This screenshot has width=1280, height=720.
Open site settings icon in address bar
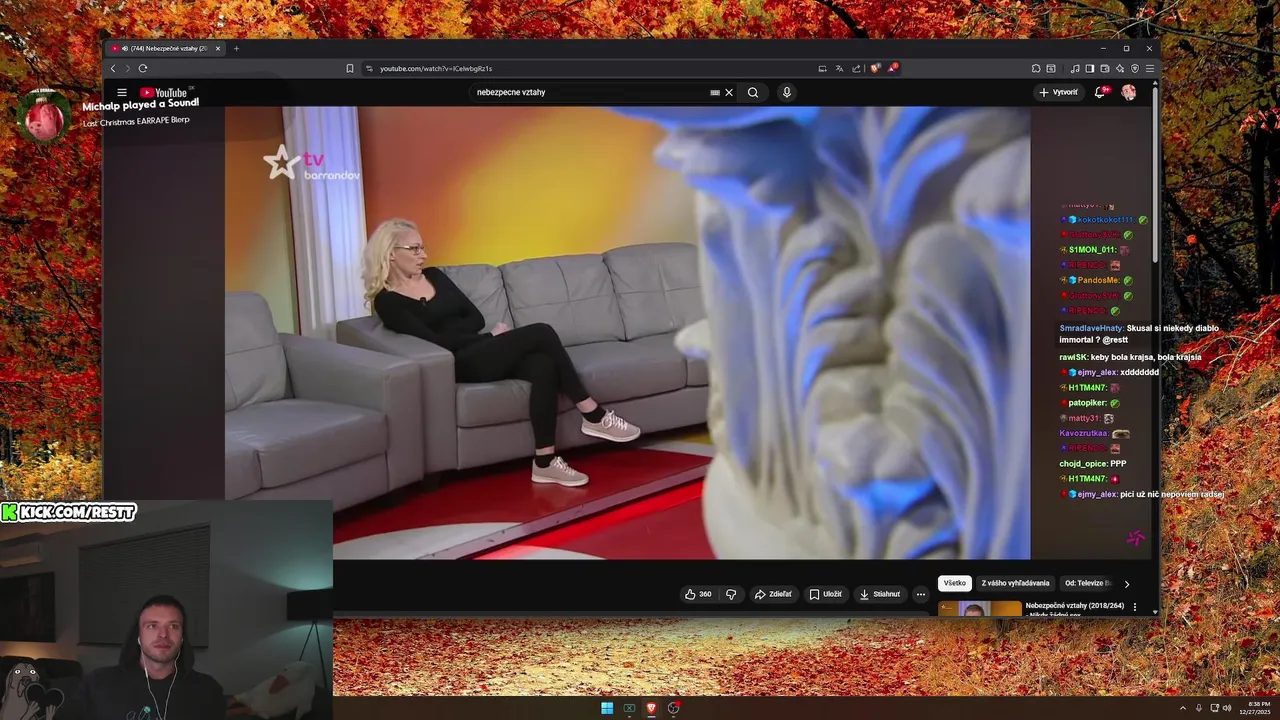point(369,68)
